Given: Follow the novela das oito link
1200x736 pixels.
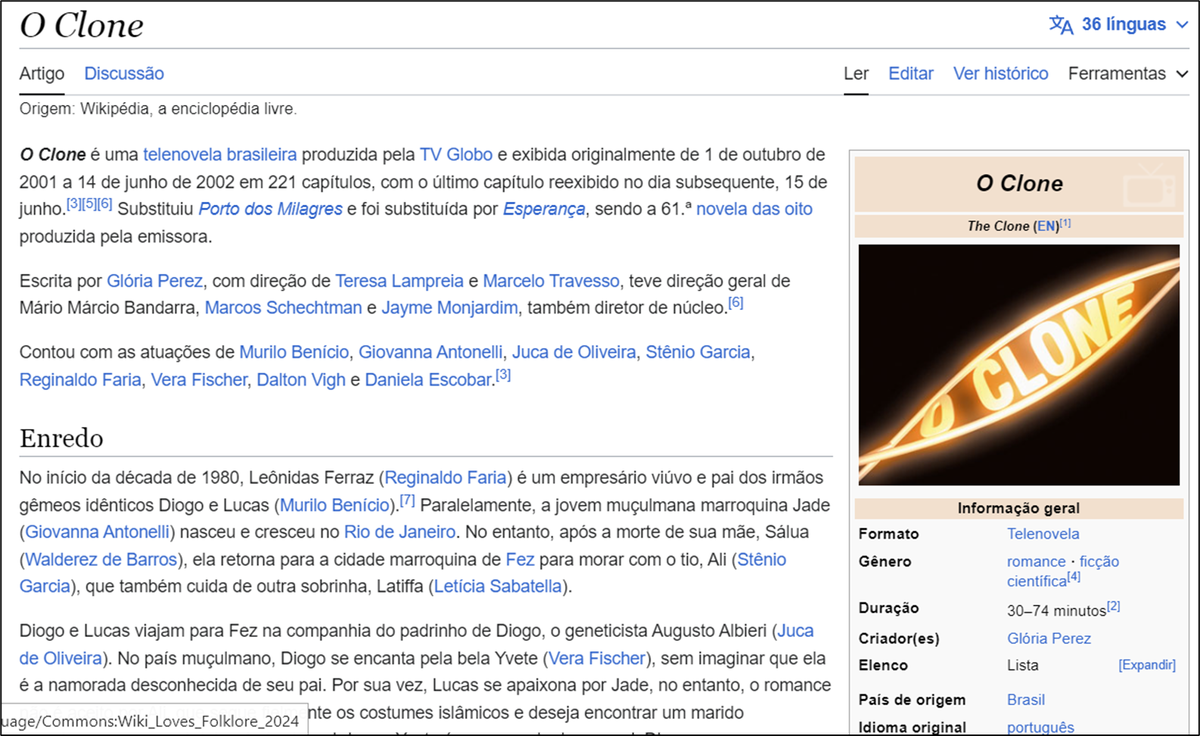Looking at the screenshot, I should tap(754, 209).
